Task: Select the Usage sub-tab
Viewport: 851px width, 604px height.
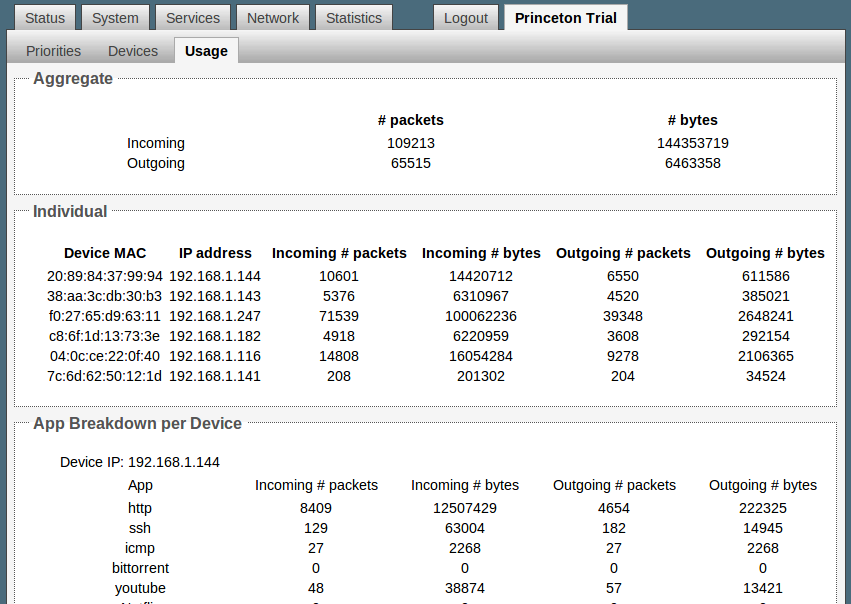Action: (206, 51)
